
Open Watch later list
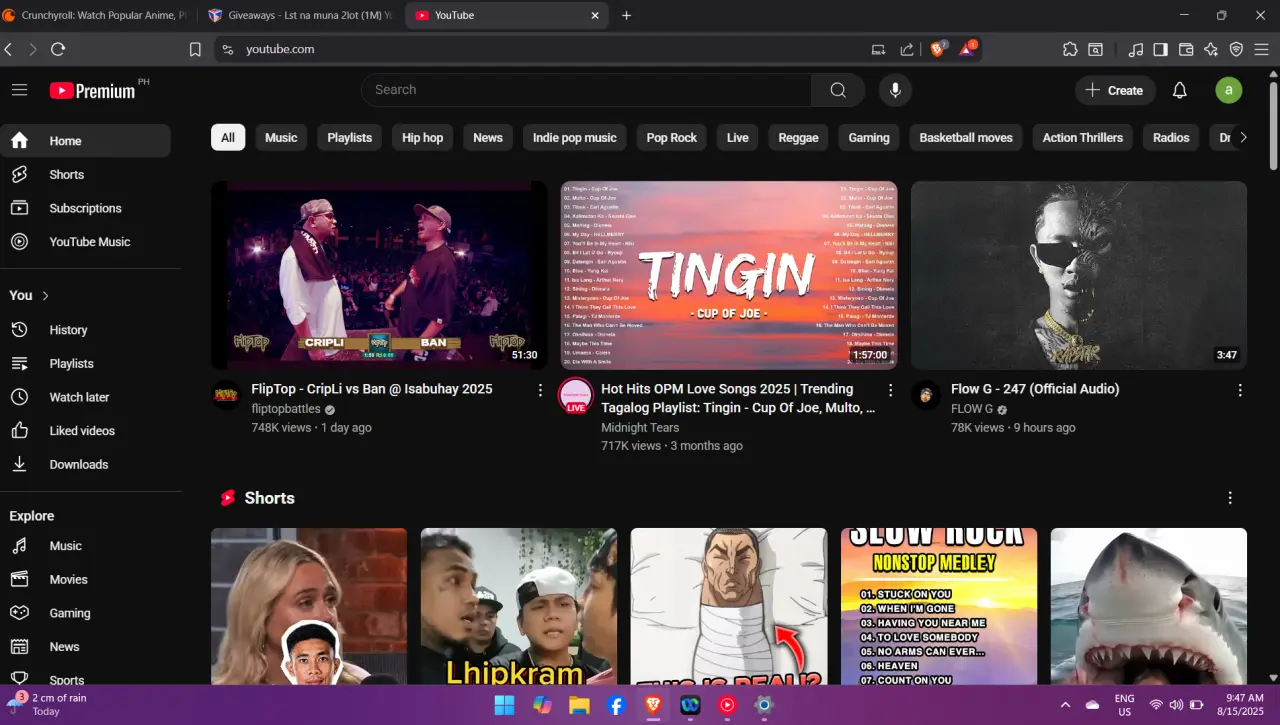point(86,397)
